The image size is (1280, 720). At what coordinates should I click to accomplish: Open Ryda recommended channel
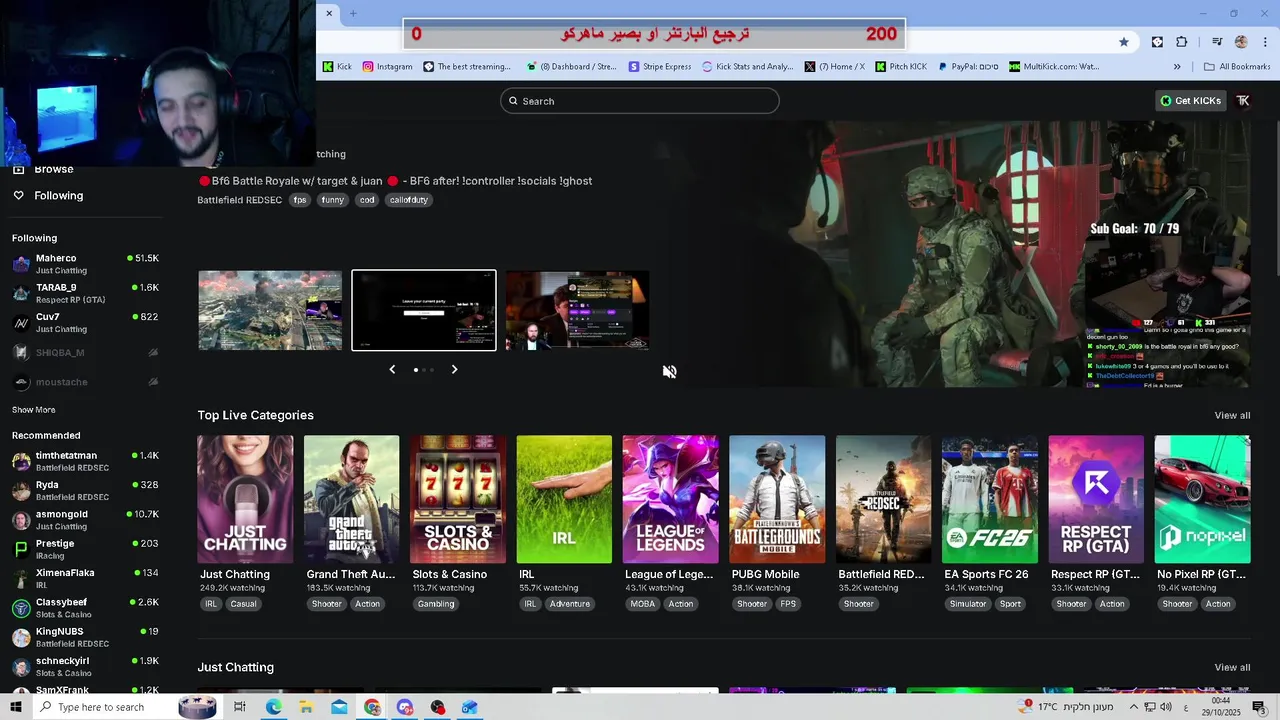[85, 490]
